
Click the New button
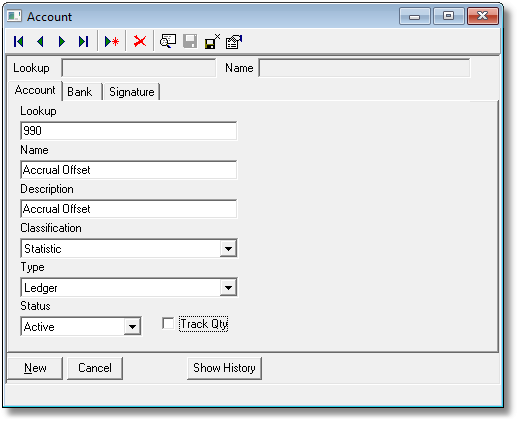[x=35, y=368]
